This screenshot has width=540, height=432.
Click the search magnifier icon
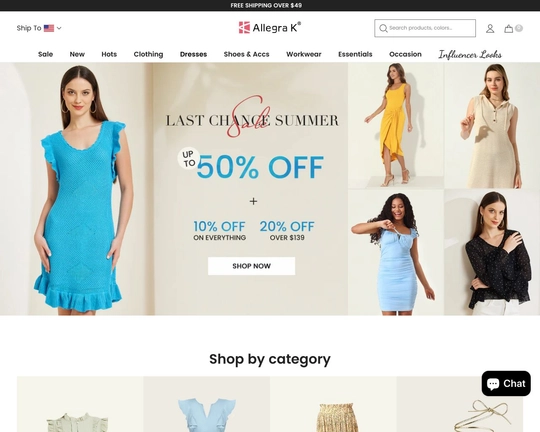[x=383, y=28]
